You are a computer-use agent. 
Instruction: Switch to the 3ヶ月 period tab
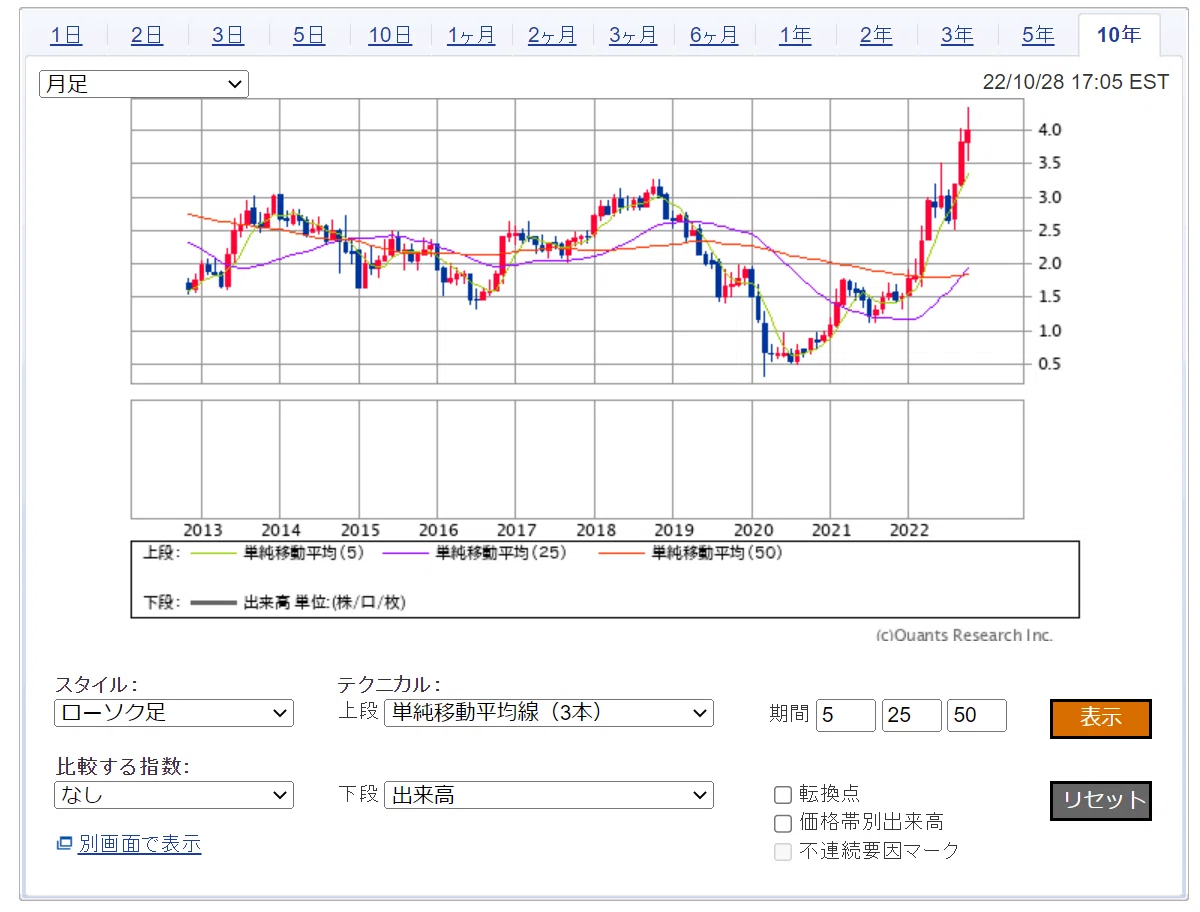coord(633,35)
